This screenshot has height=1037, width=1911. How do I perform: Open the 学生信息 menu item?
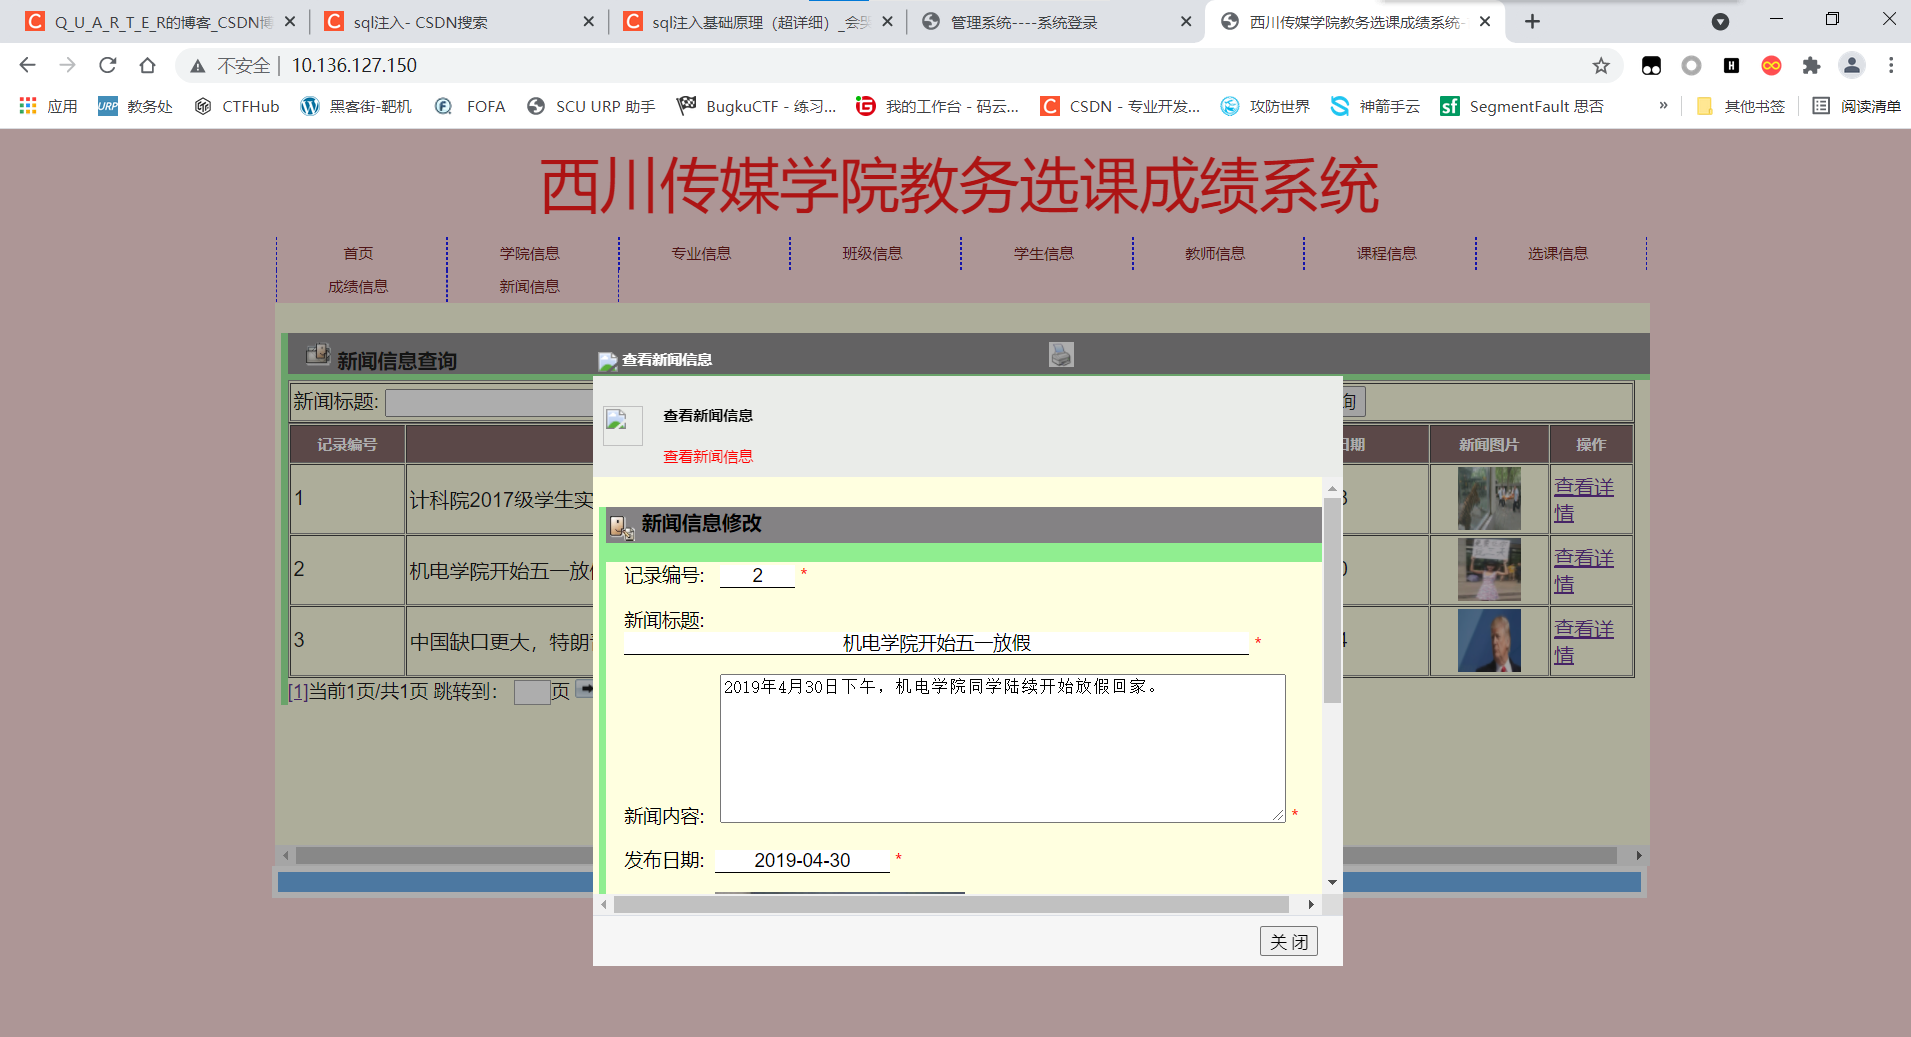coord(1044,253)
